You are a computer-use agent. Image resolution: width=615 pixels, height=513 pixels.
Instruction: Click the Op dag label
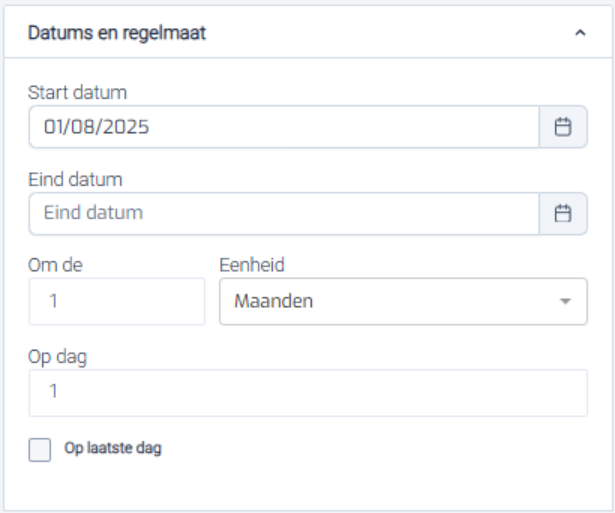(x=58, y=357)
